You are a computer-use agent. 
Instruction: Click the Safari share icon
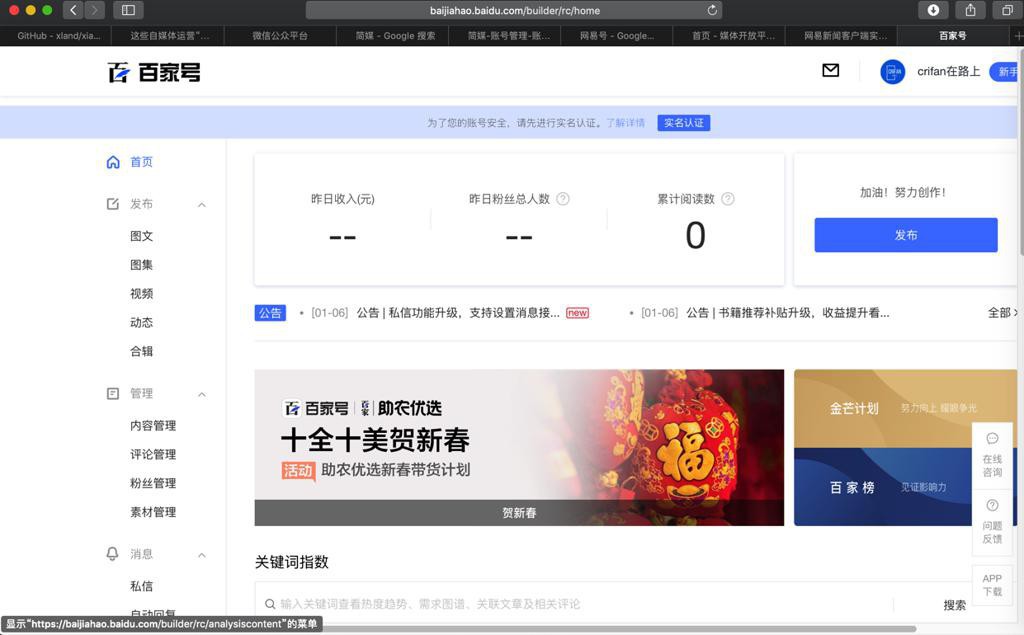click(x=970, y=10)
